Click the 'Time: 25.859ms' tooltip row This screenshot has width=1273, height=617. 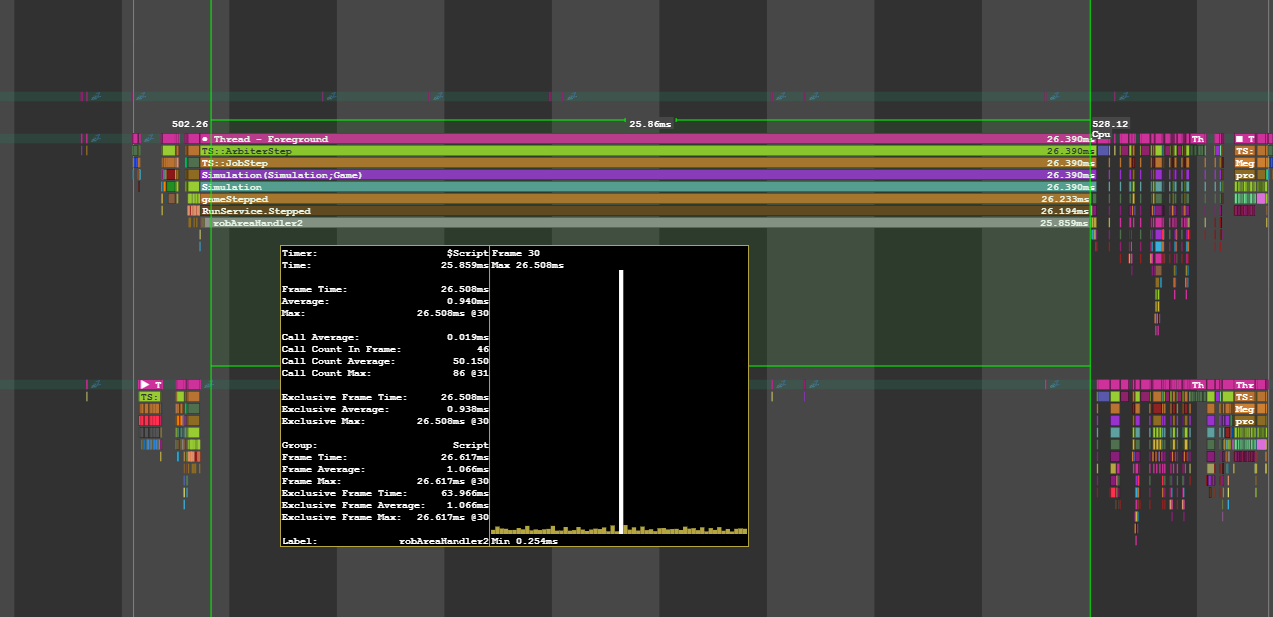385,265
